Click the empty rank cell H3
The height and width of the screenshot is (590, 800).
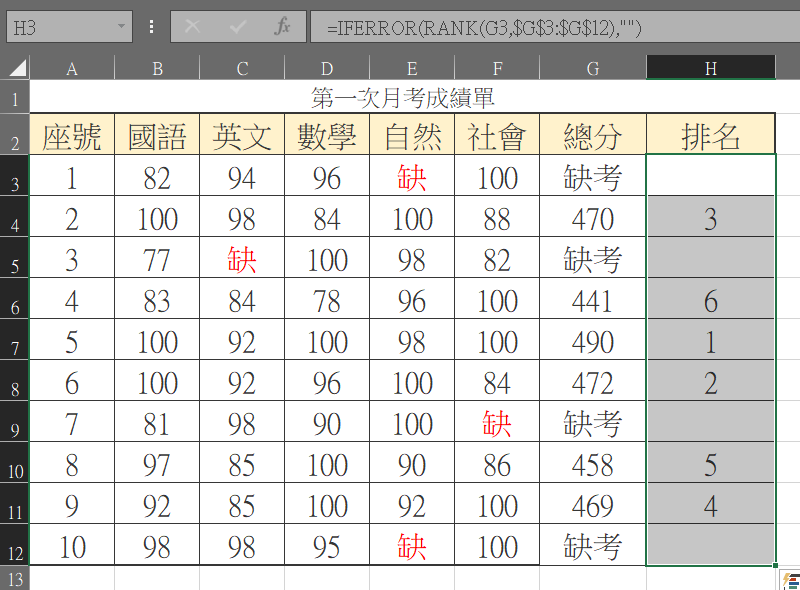[711, 175]
